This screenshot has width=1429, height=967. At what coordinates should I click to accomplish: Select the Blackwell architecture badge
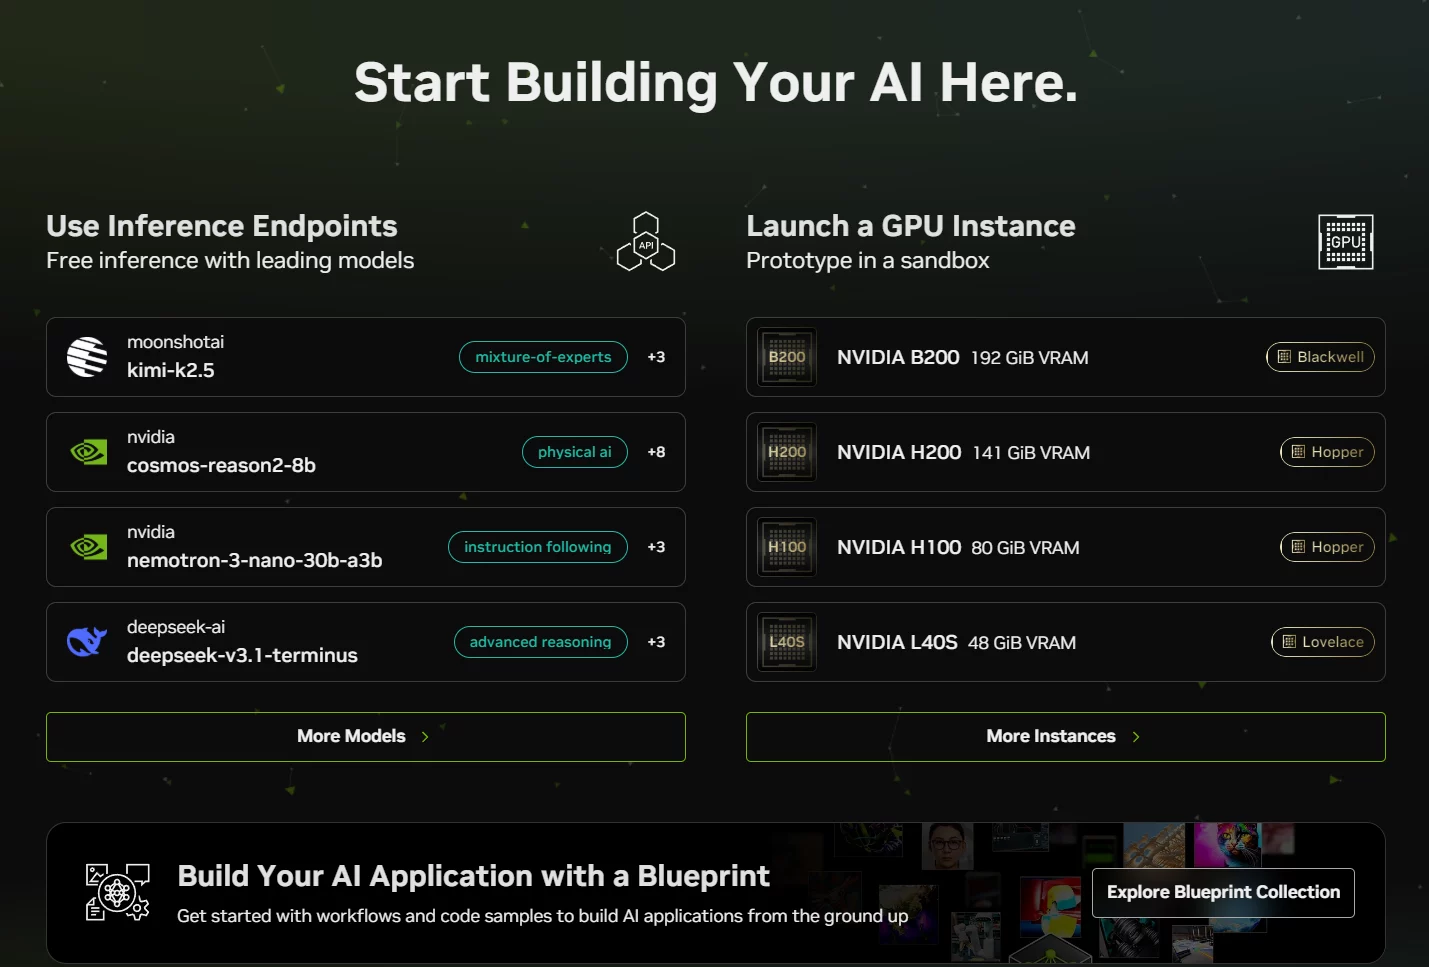point(1320,357)
